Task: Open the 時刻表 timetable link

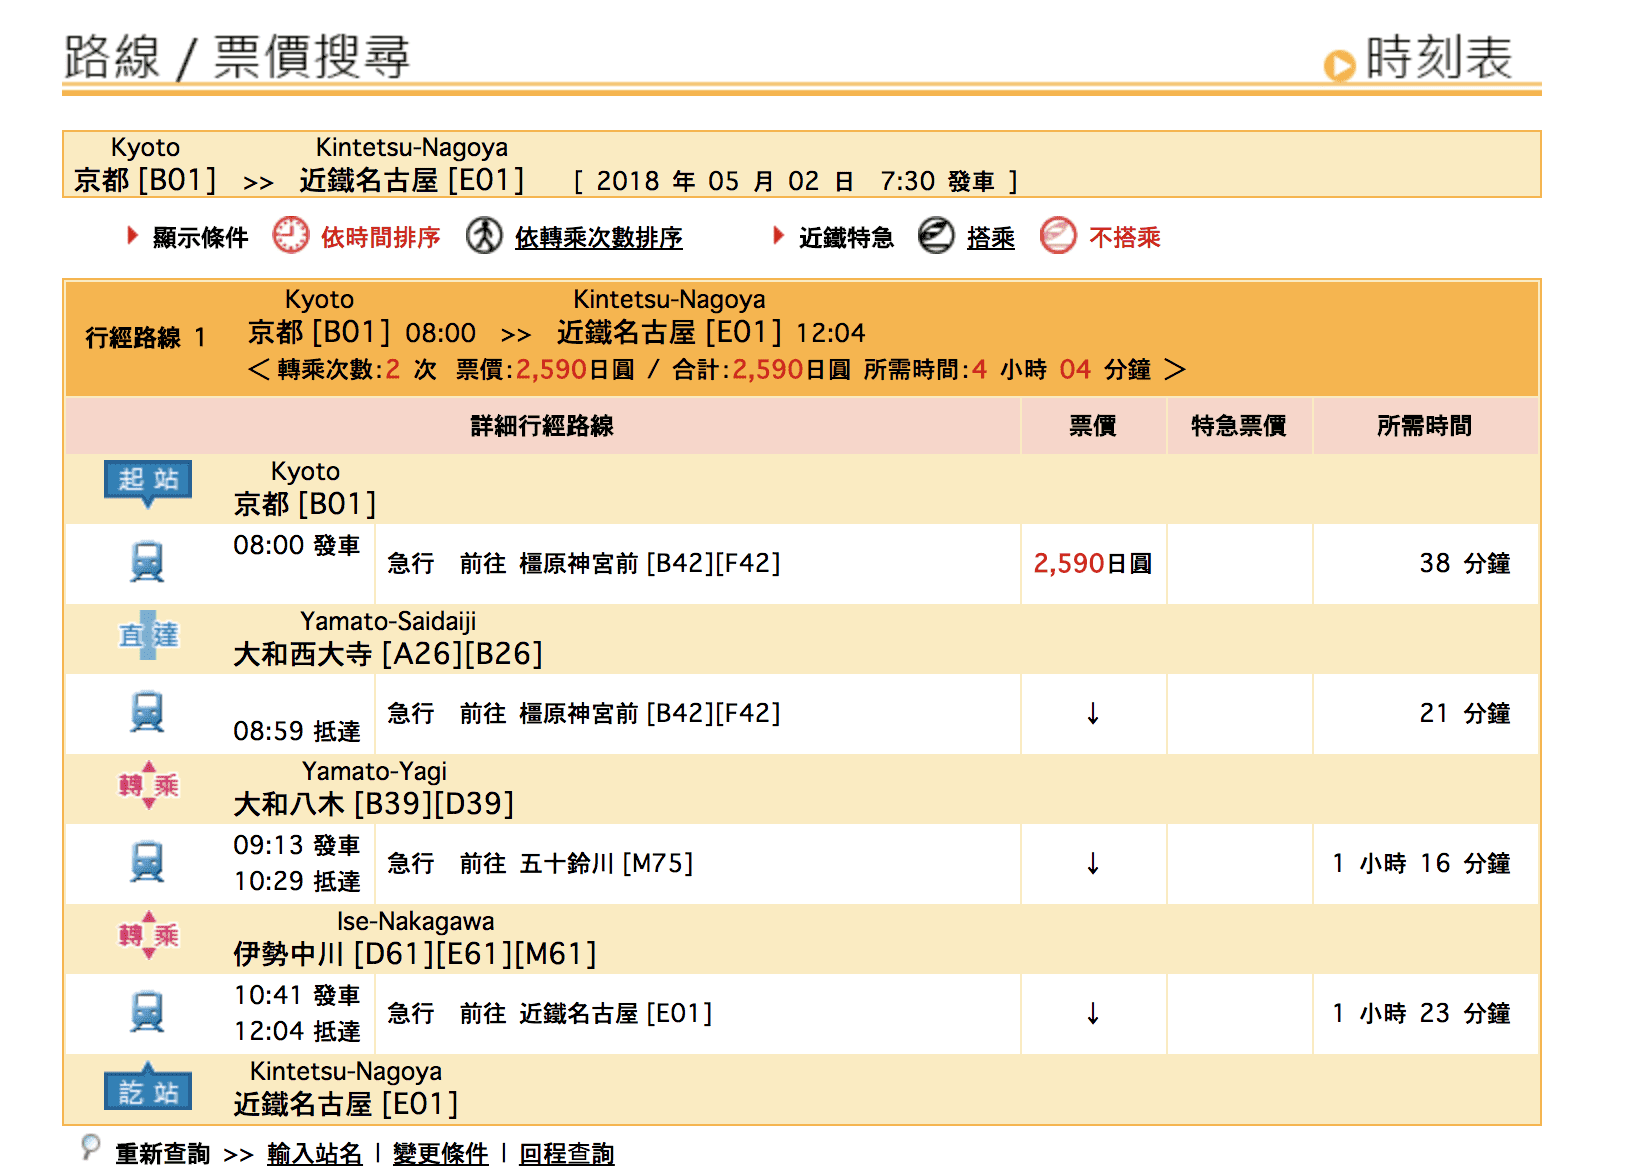Action: 1438,58
